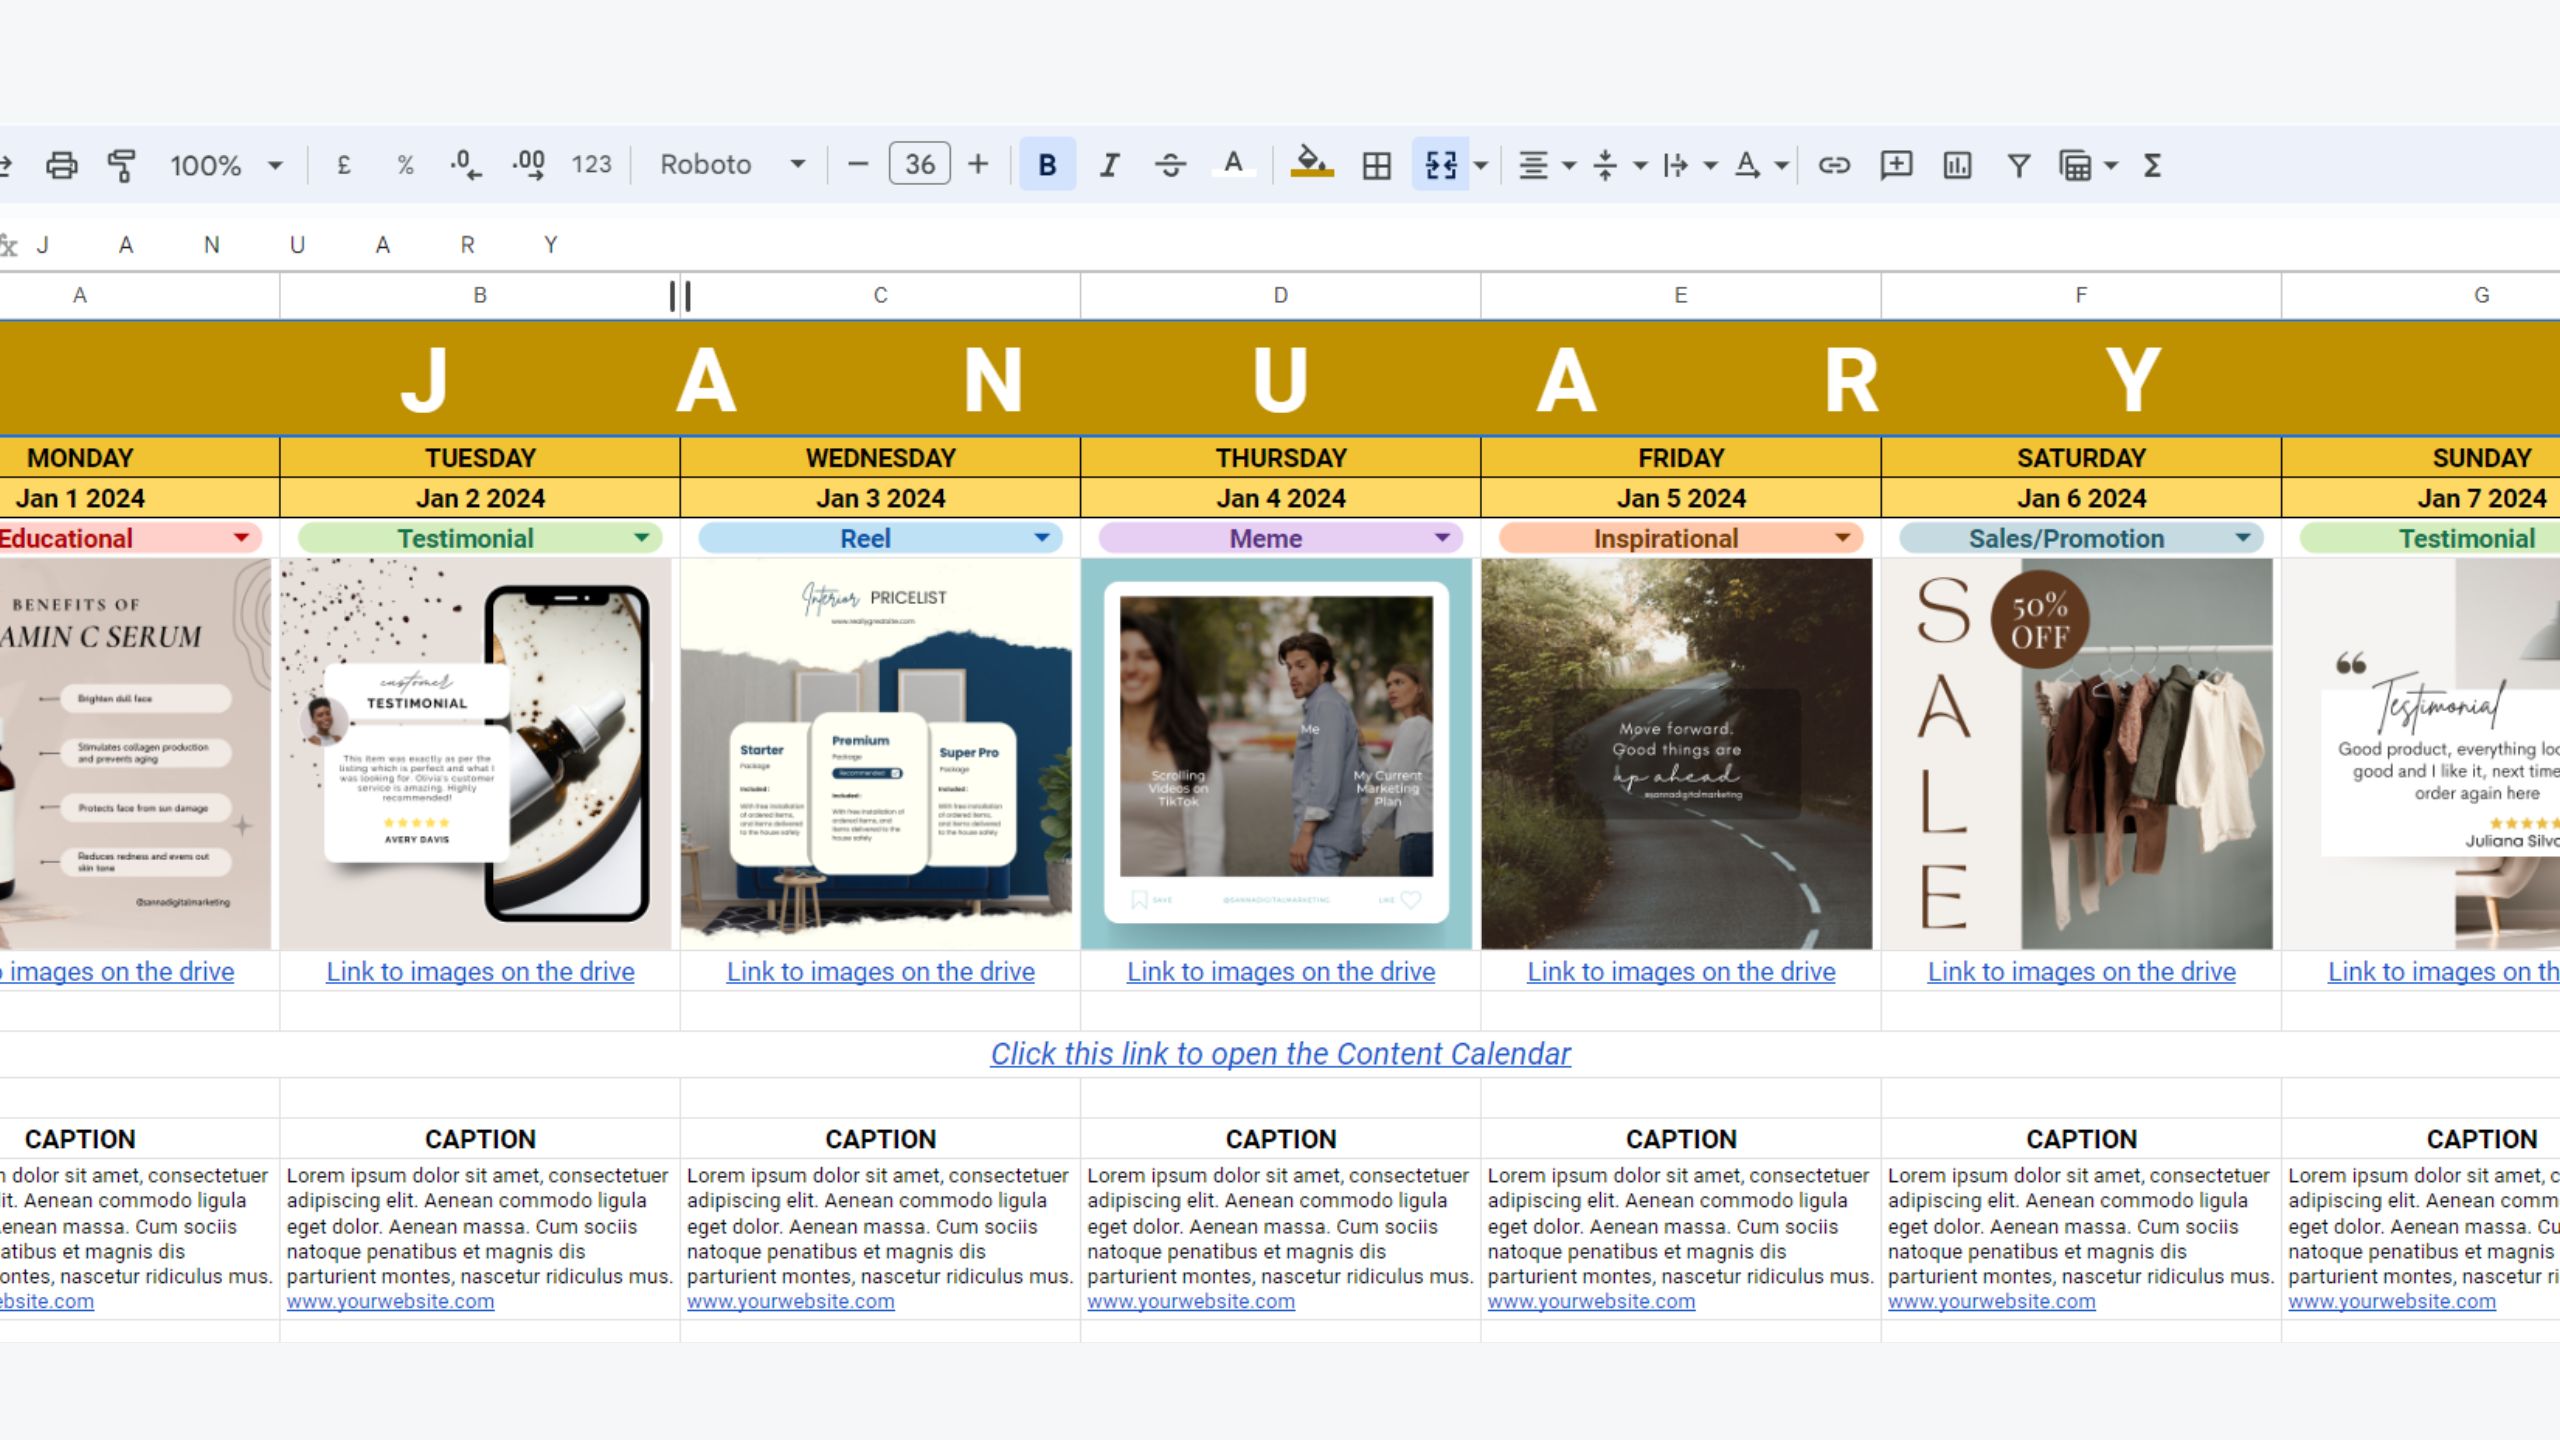Select the SALE 50% OFF image
2560x1440 pixels.
(2077, 754)
